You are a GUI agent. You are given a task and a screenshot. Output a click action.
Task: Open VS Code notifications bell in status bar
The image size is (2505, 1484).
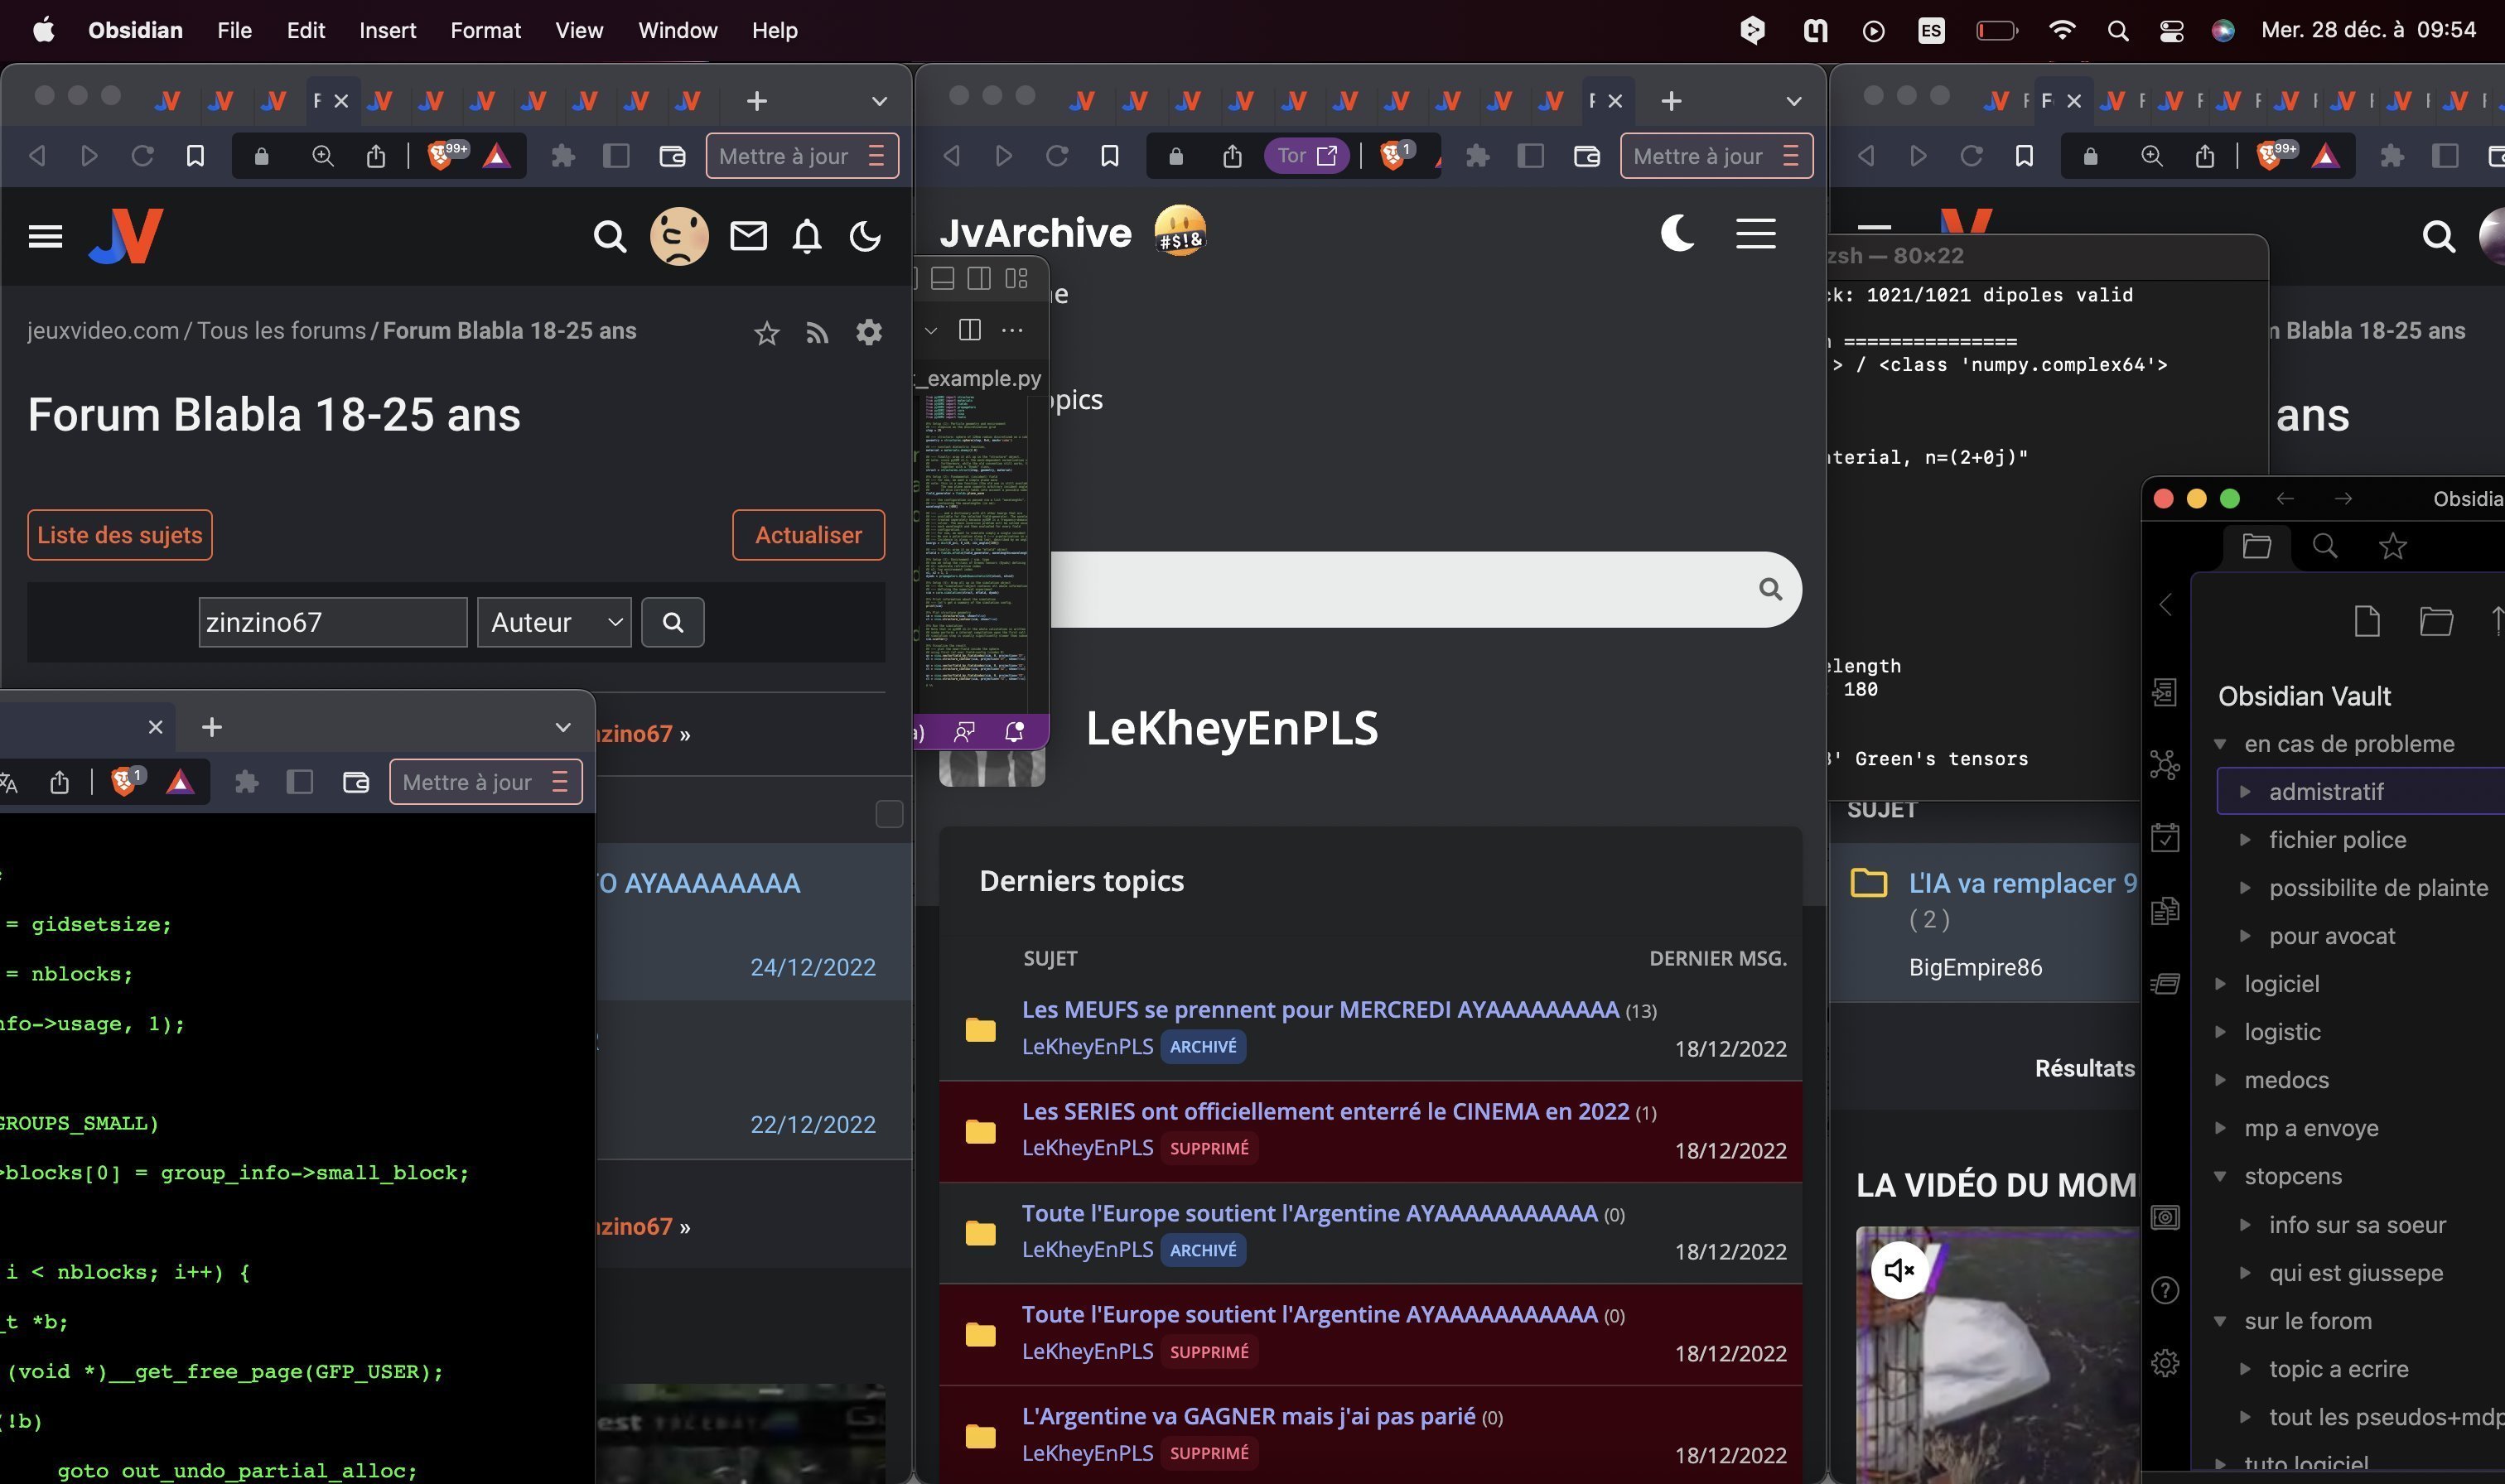pos(1014,732)
